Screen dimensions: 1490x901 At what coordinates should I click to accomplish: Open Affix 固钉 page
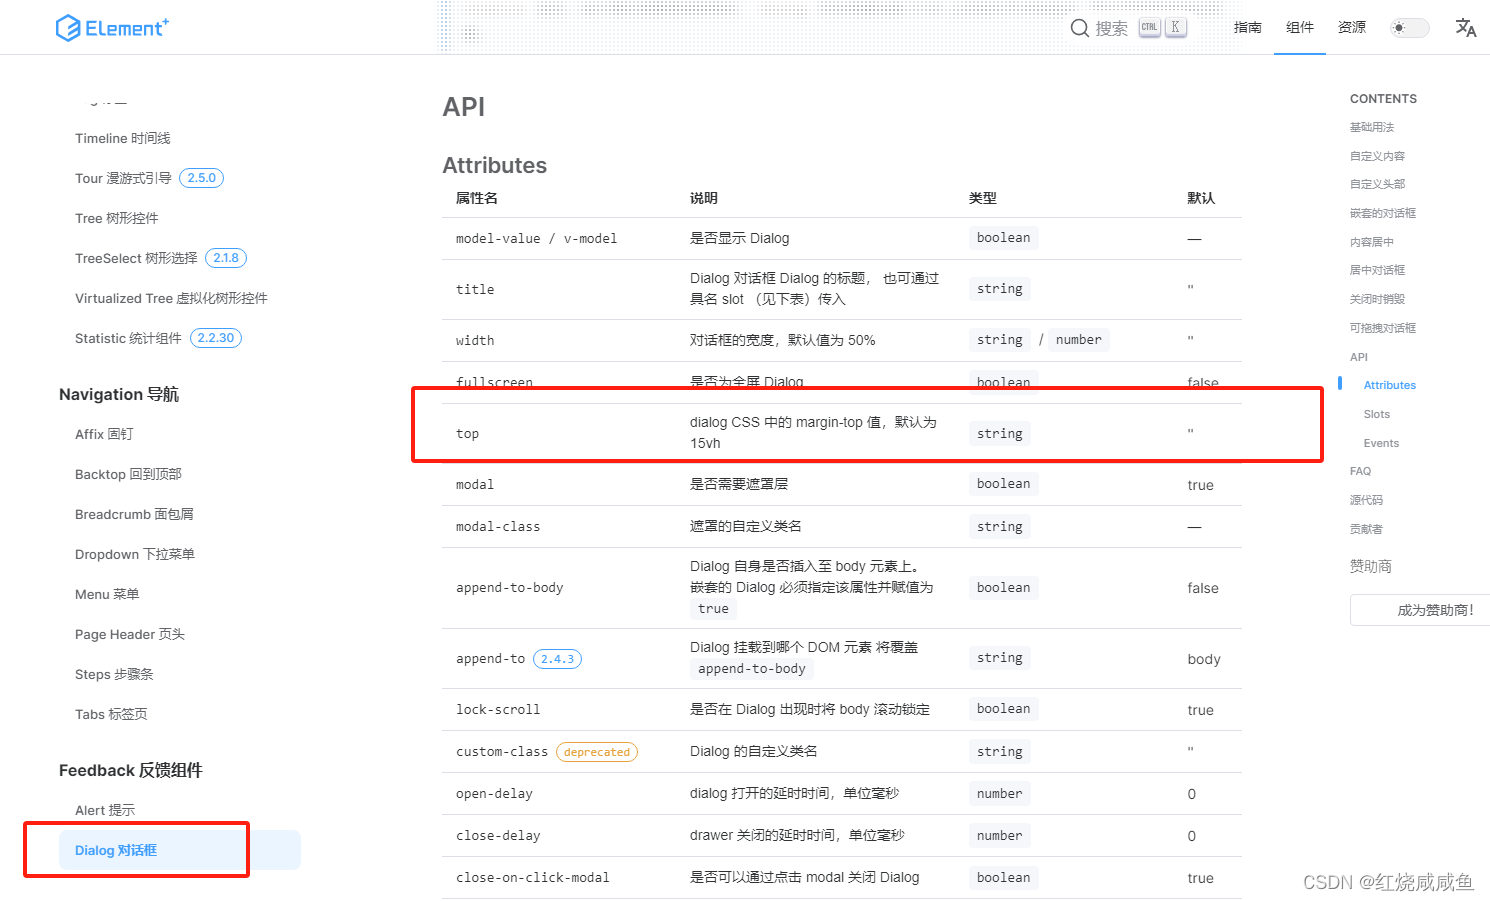pyautogui.click(x=104, y=434)
